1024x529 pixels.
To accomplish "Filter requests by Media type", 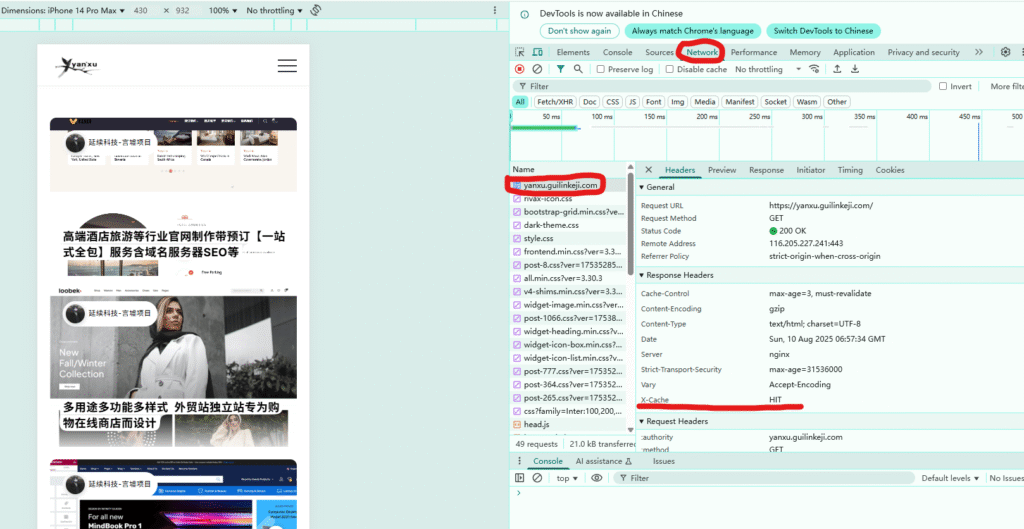I will (705, 102).
